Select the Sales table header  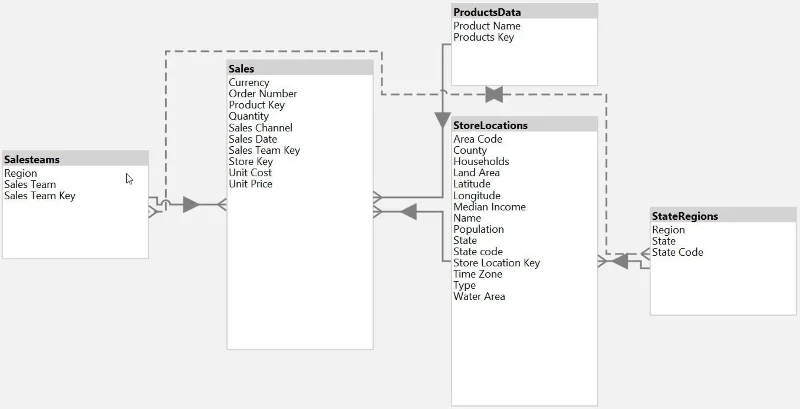click(x=300, y=68)
